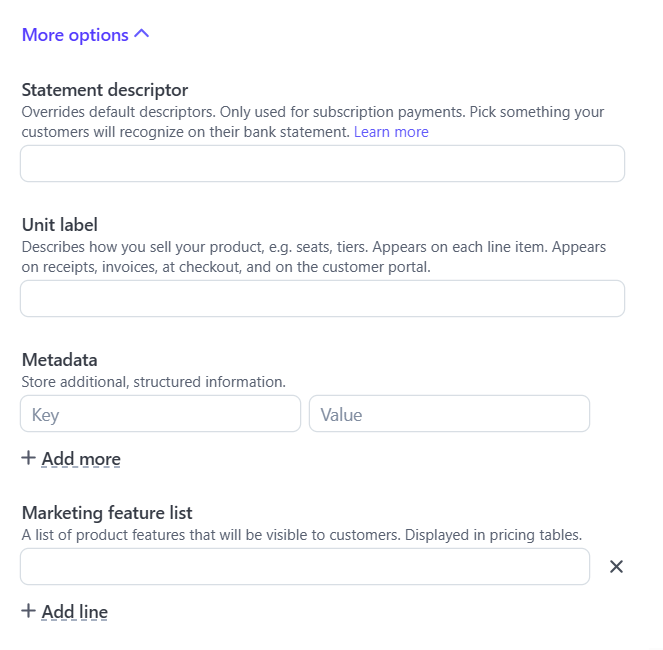Click the Metadata section heading
This screenshot has height=650, width=663.
(59, 360)
